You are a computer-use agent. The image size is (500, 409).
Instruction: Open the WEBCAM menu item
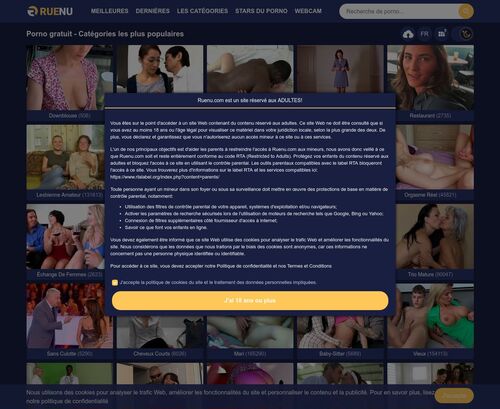click(x=308, y=11)
